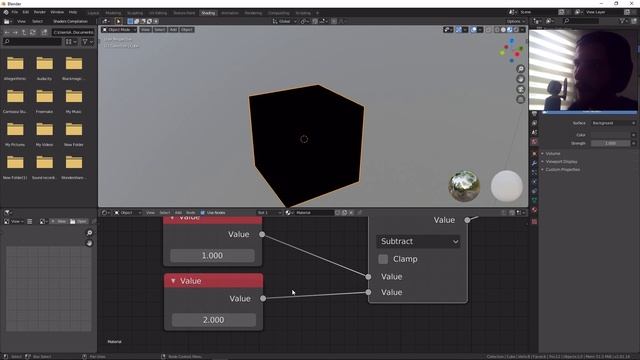Image resolution: width=640 pixels, height=360 pixels.
Task: Select the My Music folder
Action: pos(74,101)
